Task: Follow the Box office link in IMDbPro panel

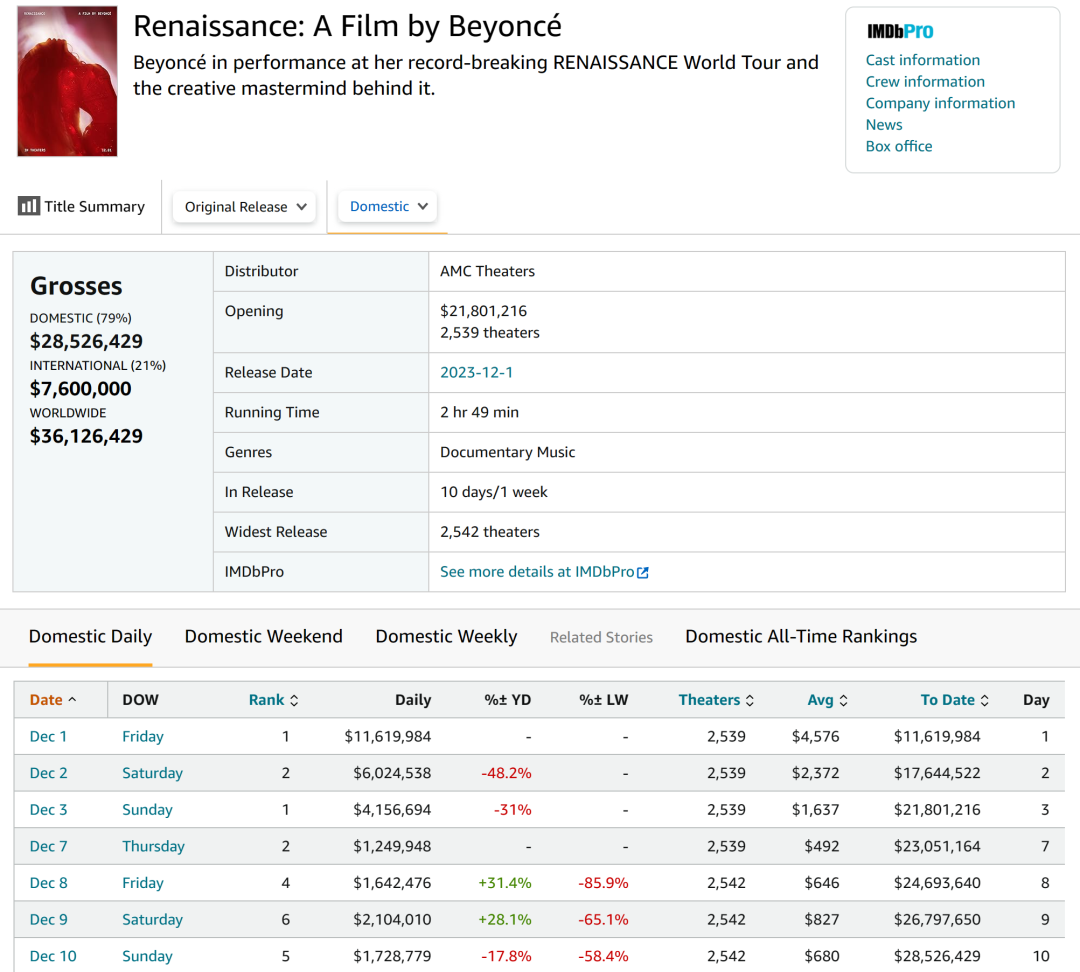Action: pyautogui.click(x=898, y=146)
